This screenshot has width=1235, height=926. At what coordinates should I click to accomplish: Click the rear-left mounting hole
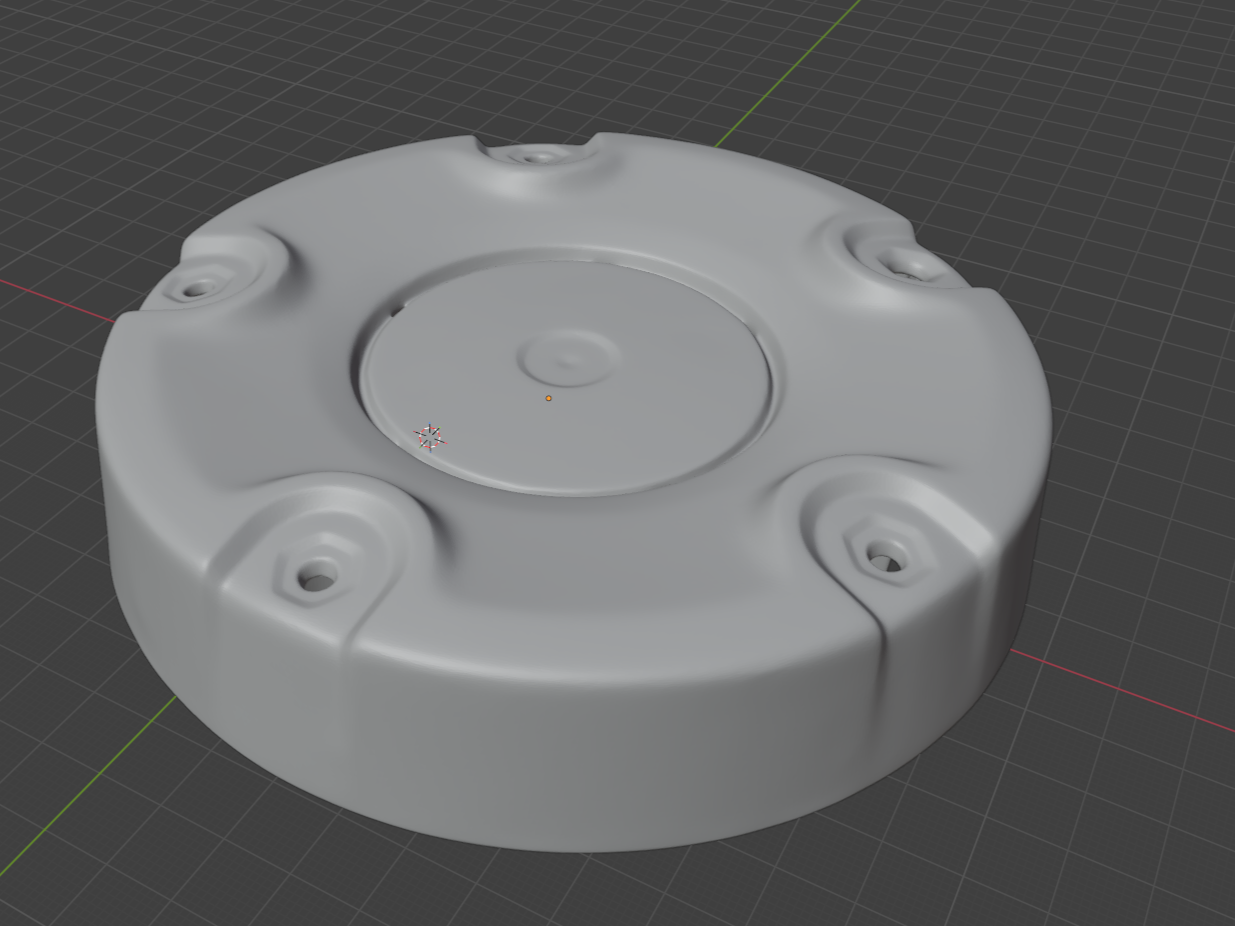point(199,289)
